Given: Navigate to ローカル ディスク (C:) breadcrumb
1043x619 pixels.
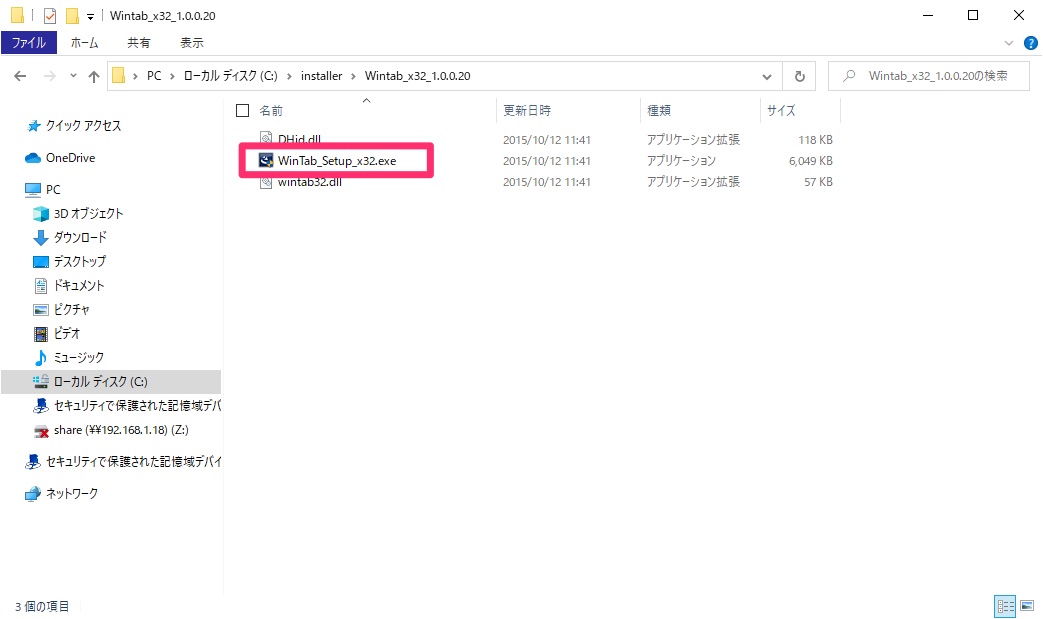Looking at the screenshot, I should click(230, 76).
